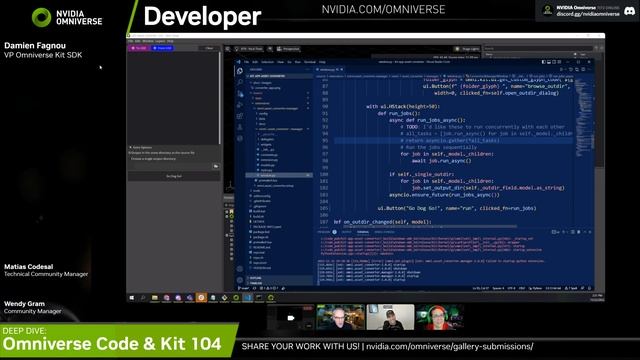Image resolution: width=640 pixels, height=360 pixels.
Task: Open Run and Debug in VS Code activity bar
Action: [x=240, y=105]
